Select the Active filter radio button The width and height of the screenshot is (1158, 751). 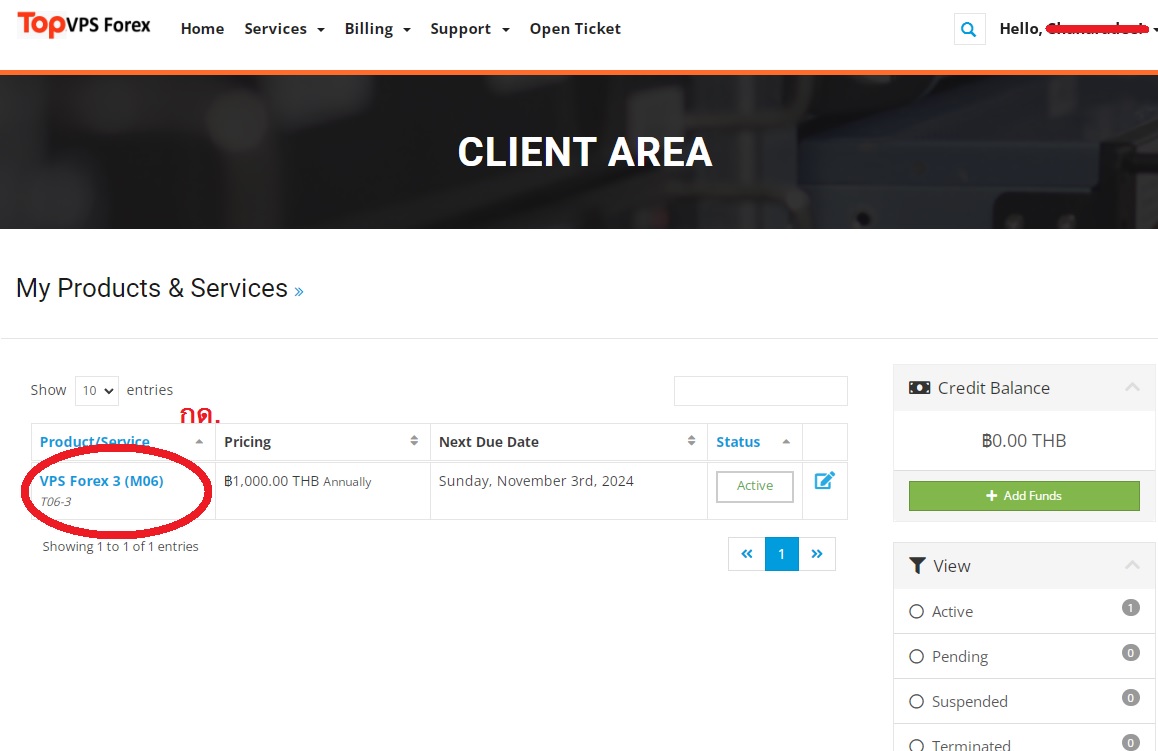point(917,611)
